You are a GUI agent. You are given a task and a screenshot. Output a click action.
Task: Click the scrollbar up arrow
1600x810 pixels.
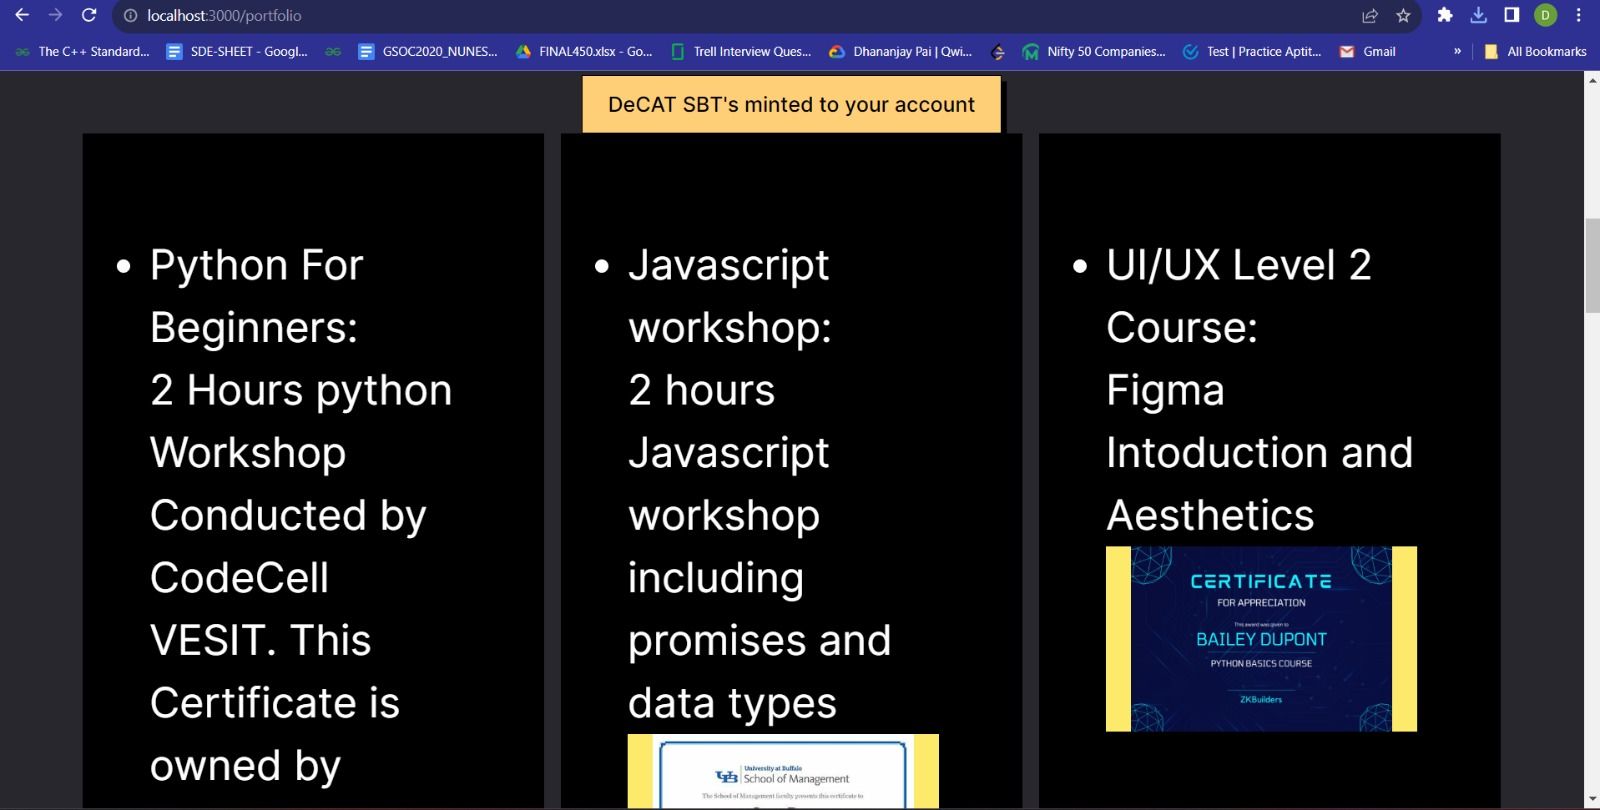tap(1592, 80)
